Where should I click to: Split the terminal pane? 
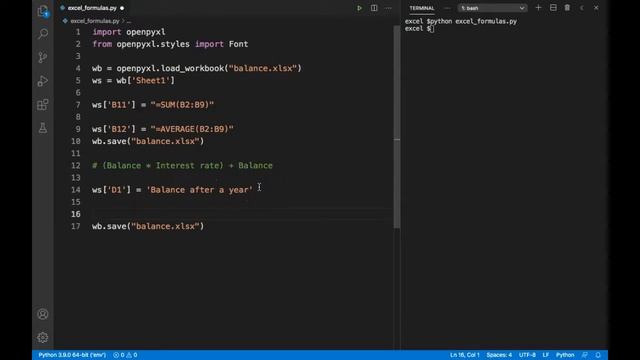point(553,8)
